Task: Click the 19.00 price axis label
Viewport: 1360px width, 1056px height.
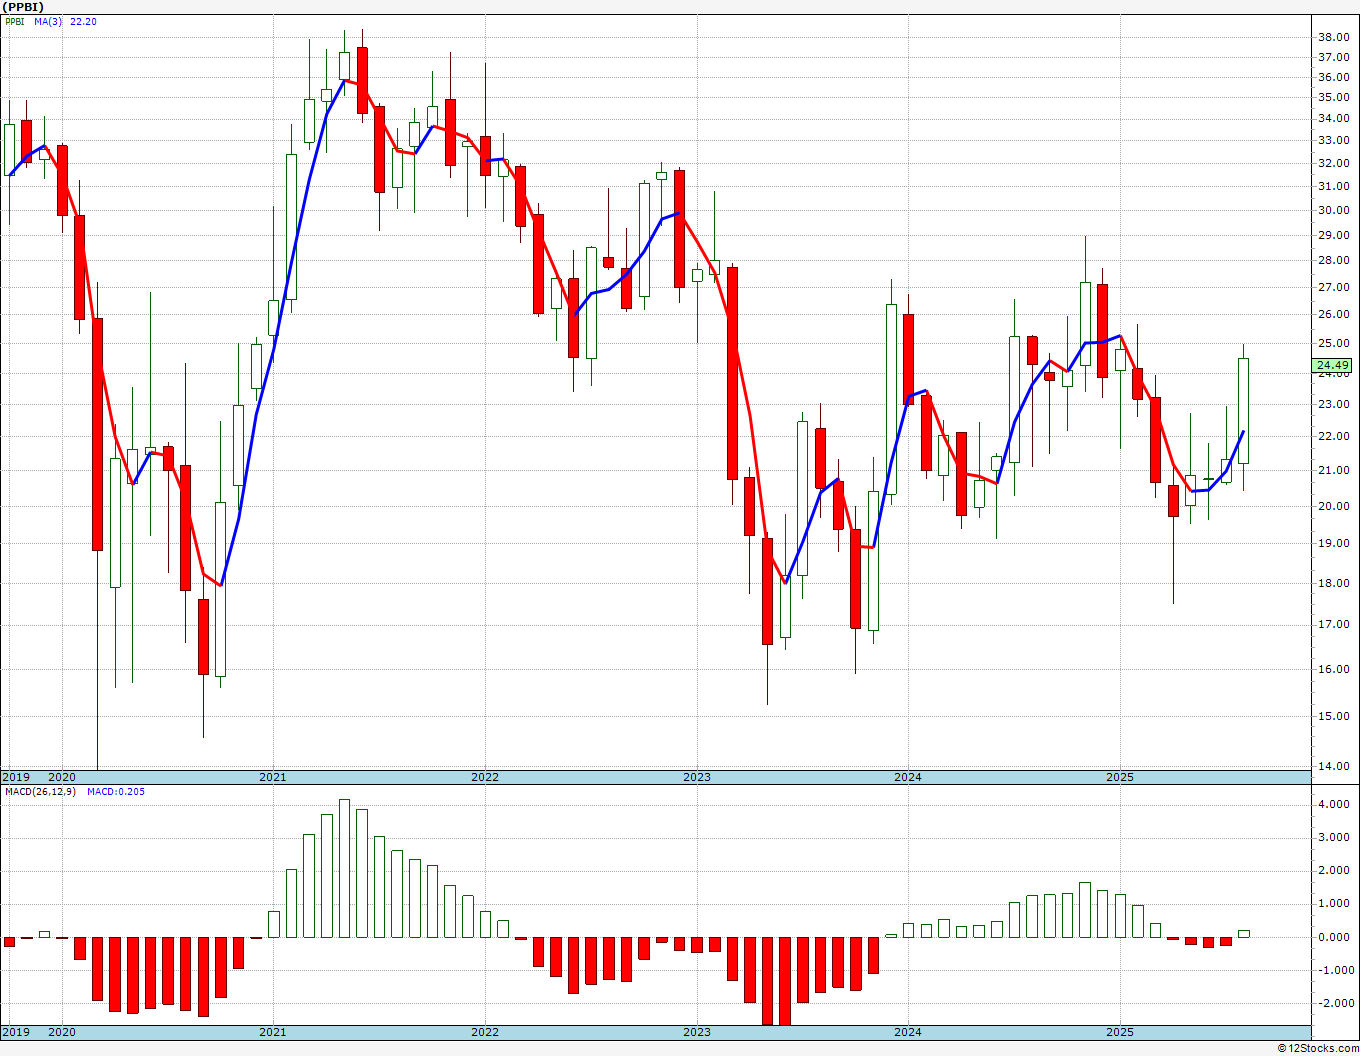Action: pos(1333,544)
